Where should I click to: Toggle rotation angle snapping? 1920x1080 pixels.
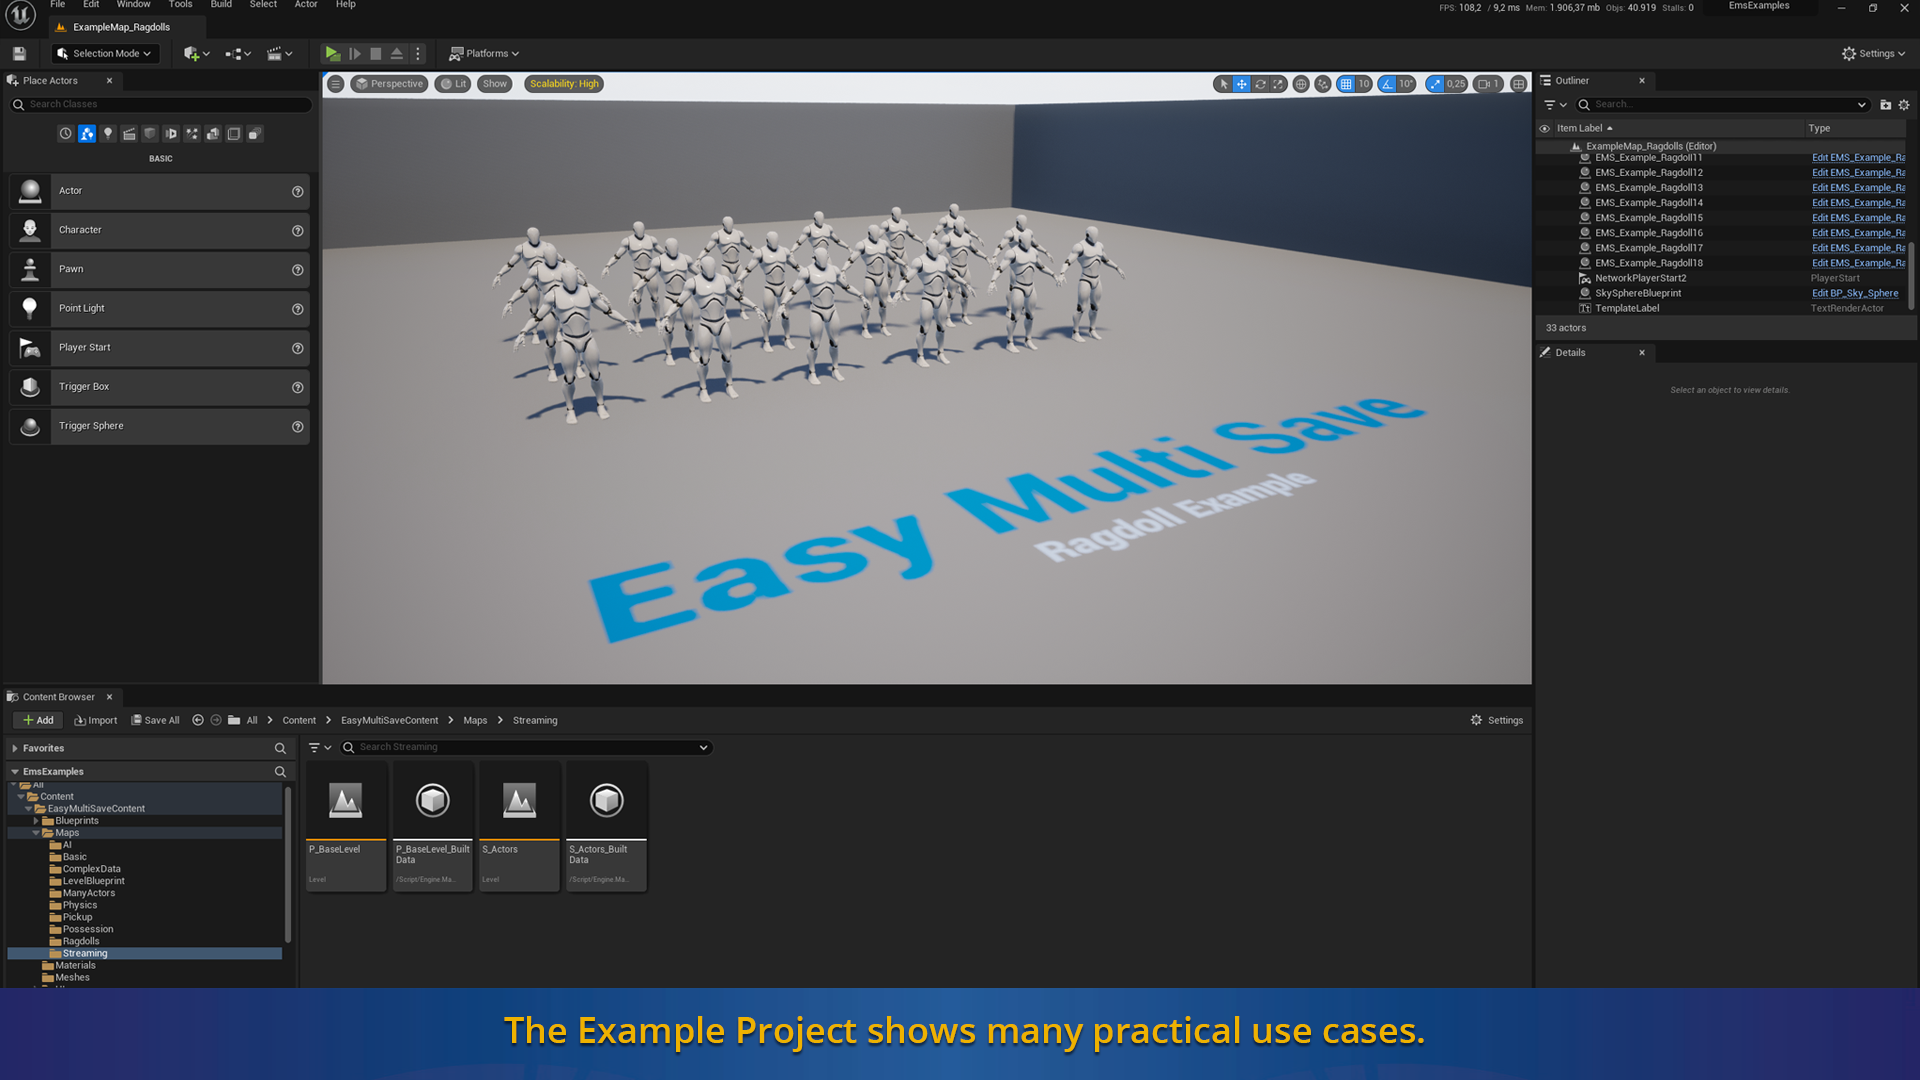pos(1387,84)
